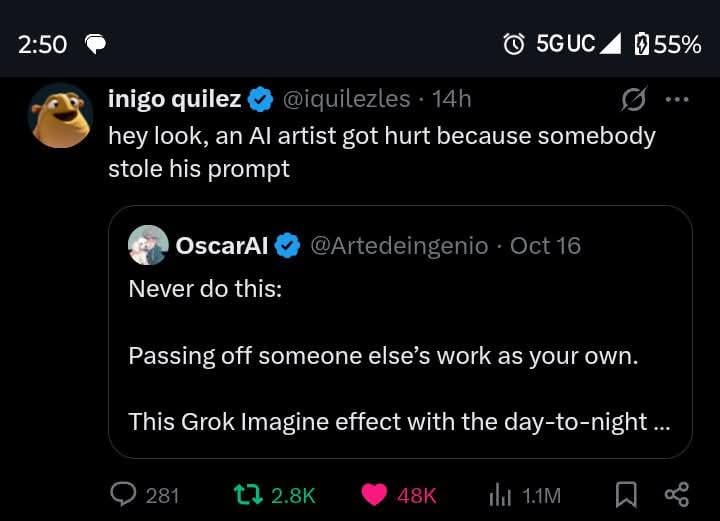Open the @iquilezles handle link
Screen dimensions: 720x521
pos(347,99)
